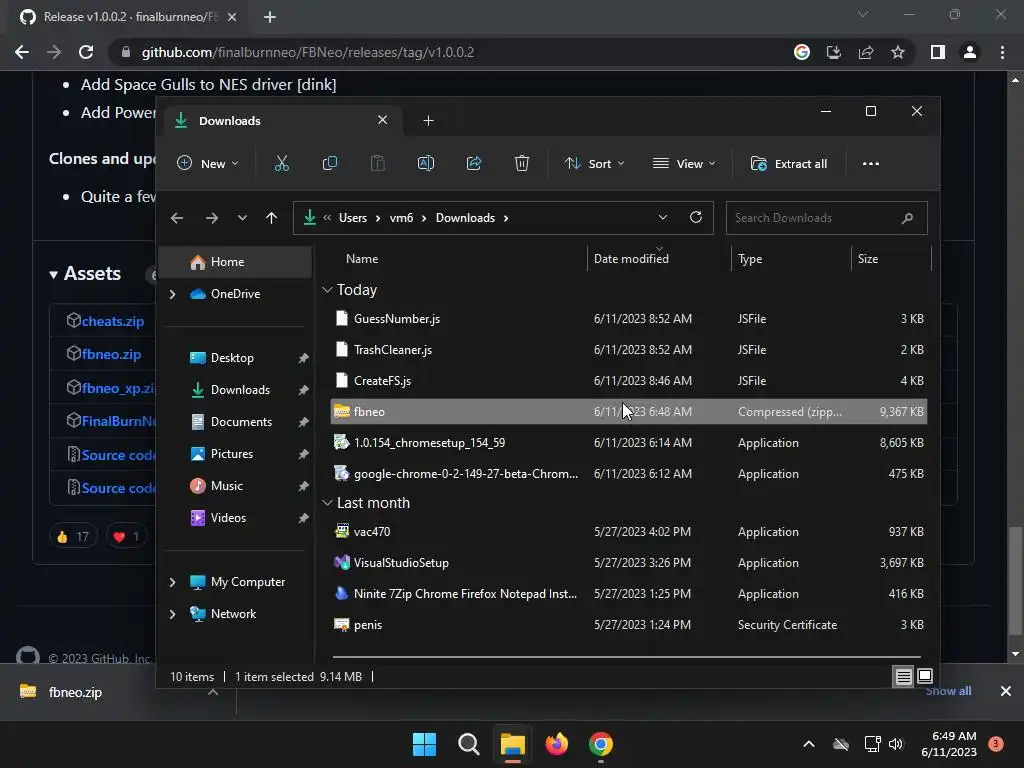
Task: Click the Cut scissors icon in Explorer toolbar
Action: click(x=281, y=163)
